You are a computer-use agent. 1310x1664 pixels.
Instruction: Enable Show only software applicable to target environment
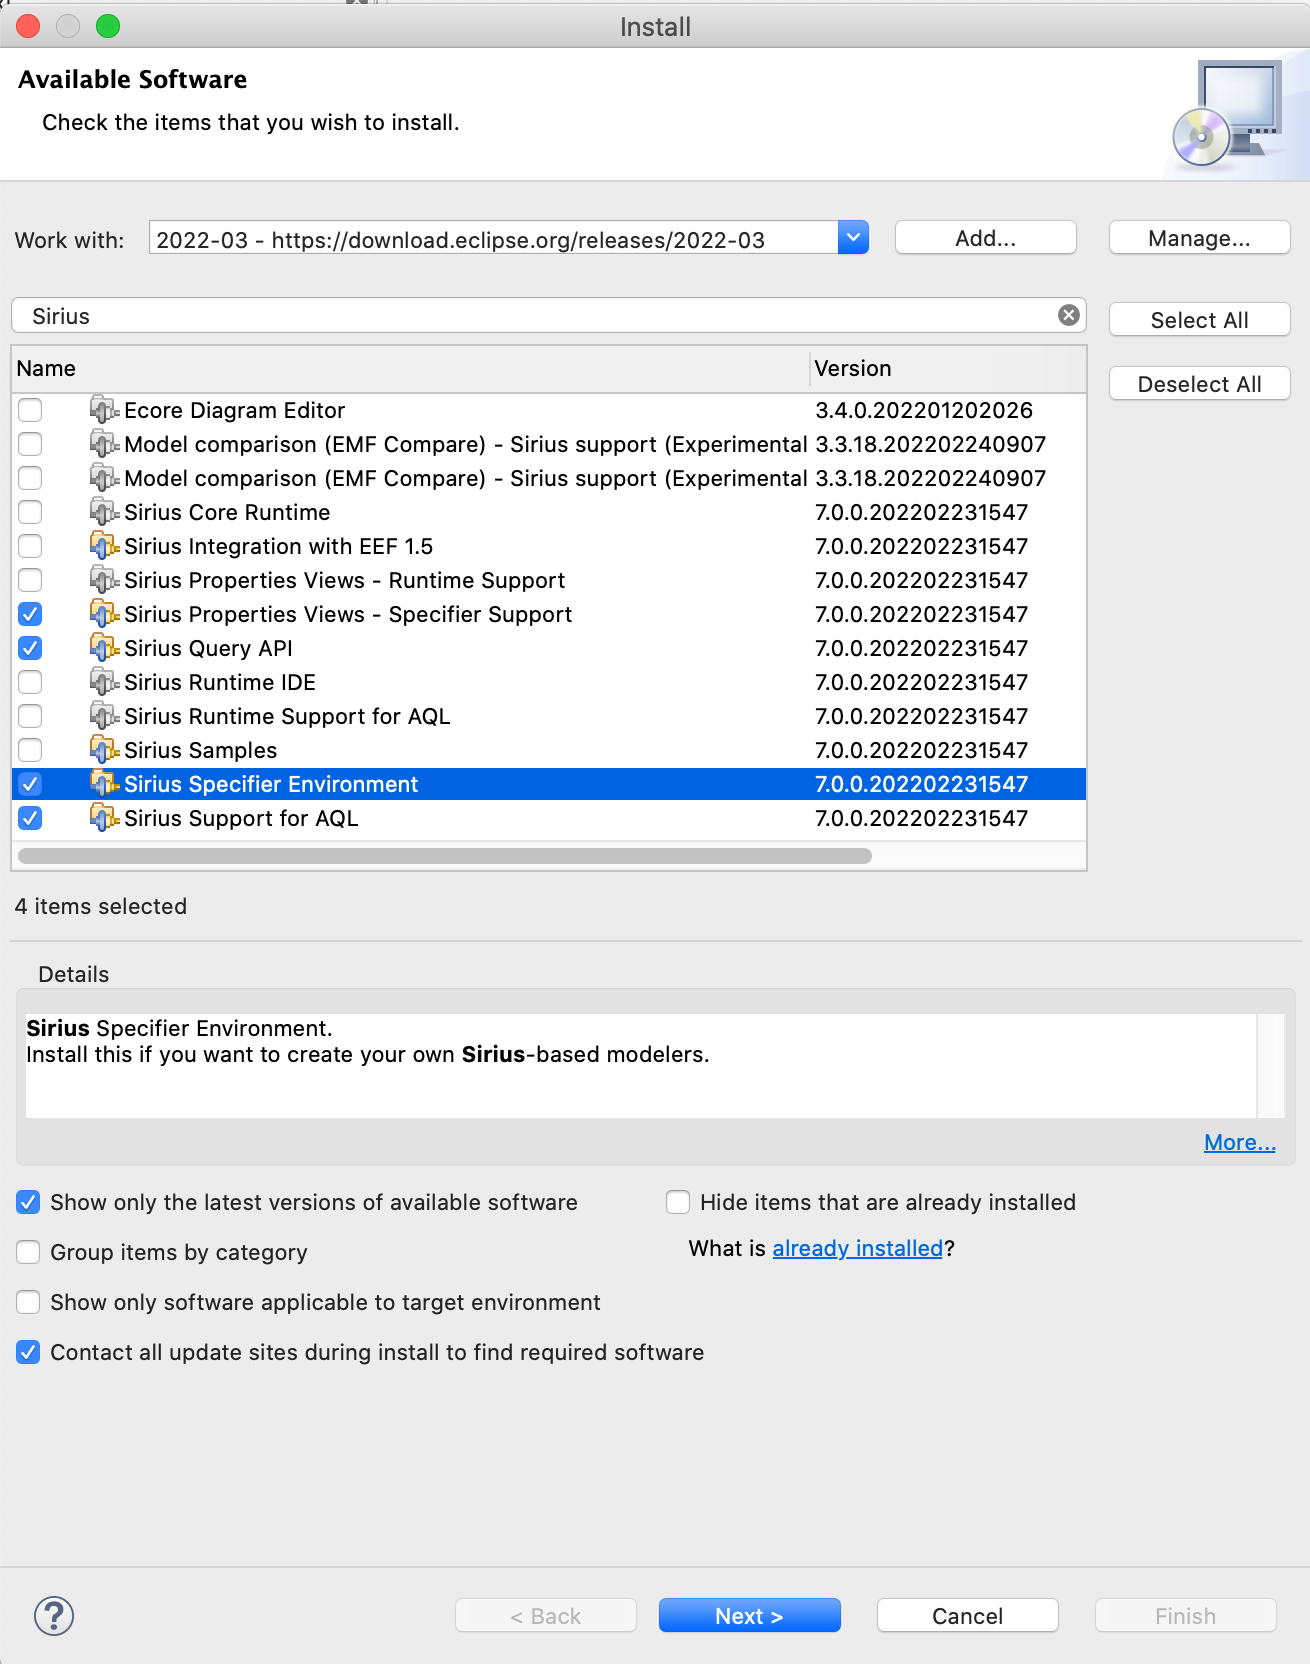point(28,1302)
